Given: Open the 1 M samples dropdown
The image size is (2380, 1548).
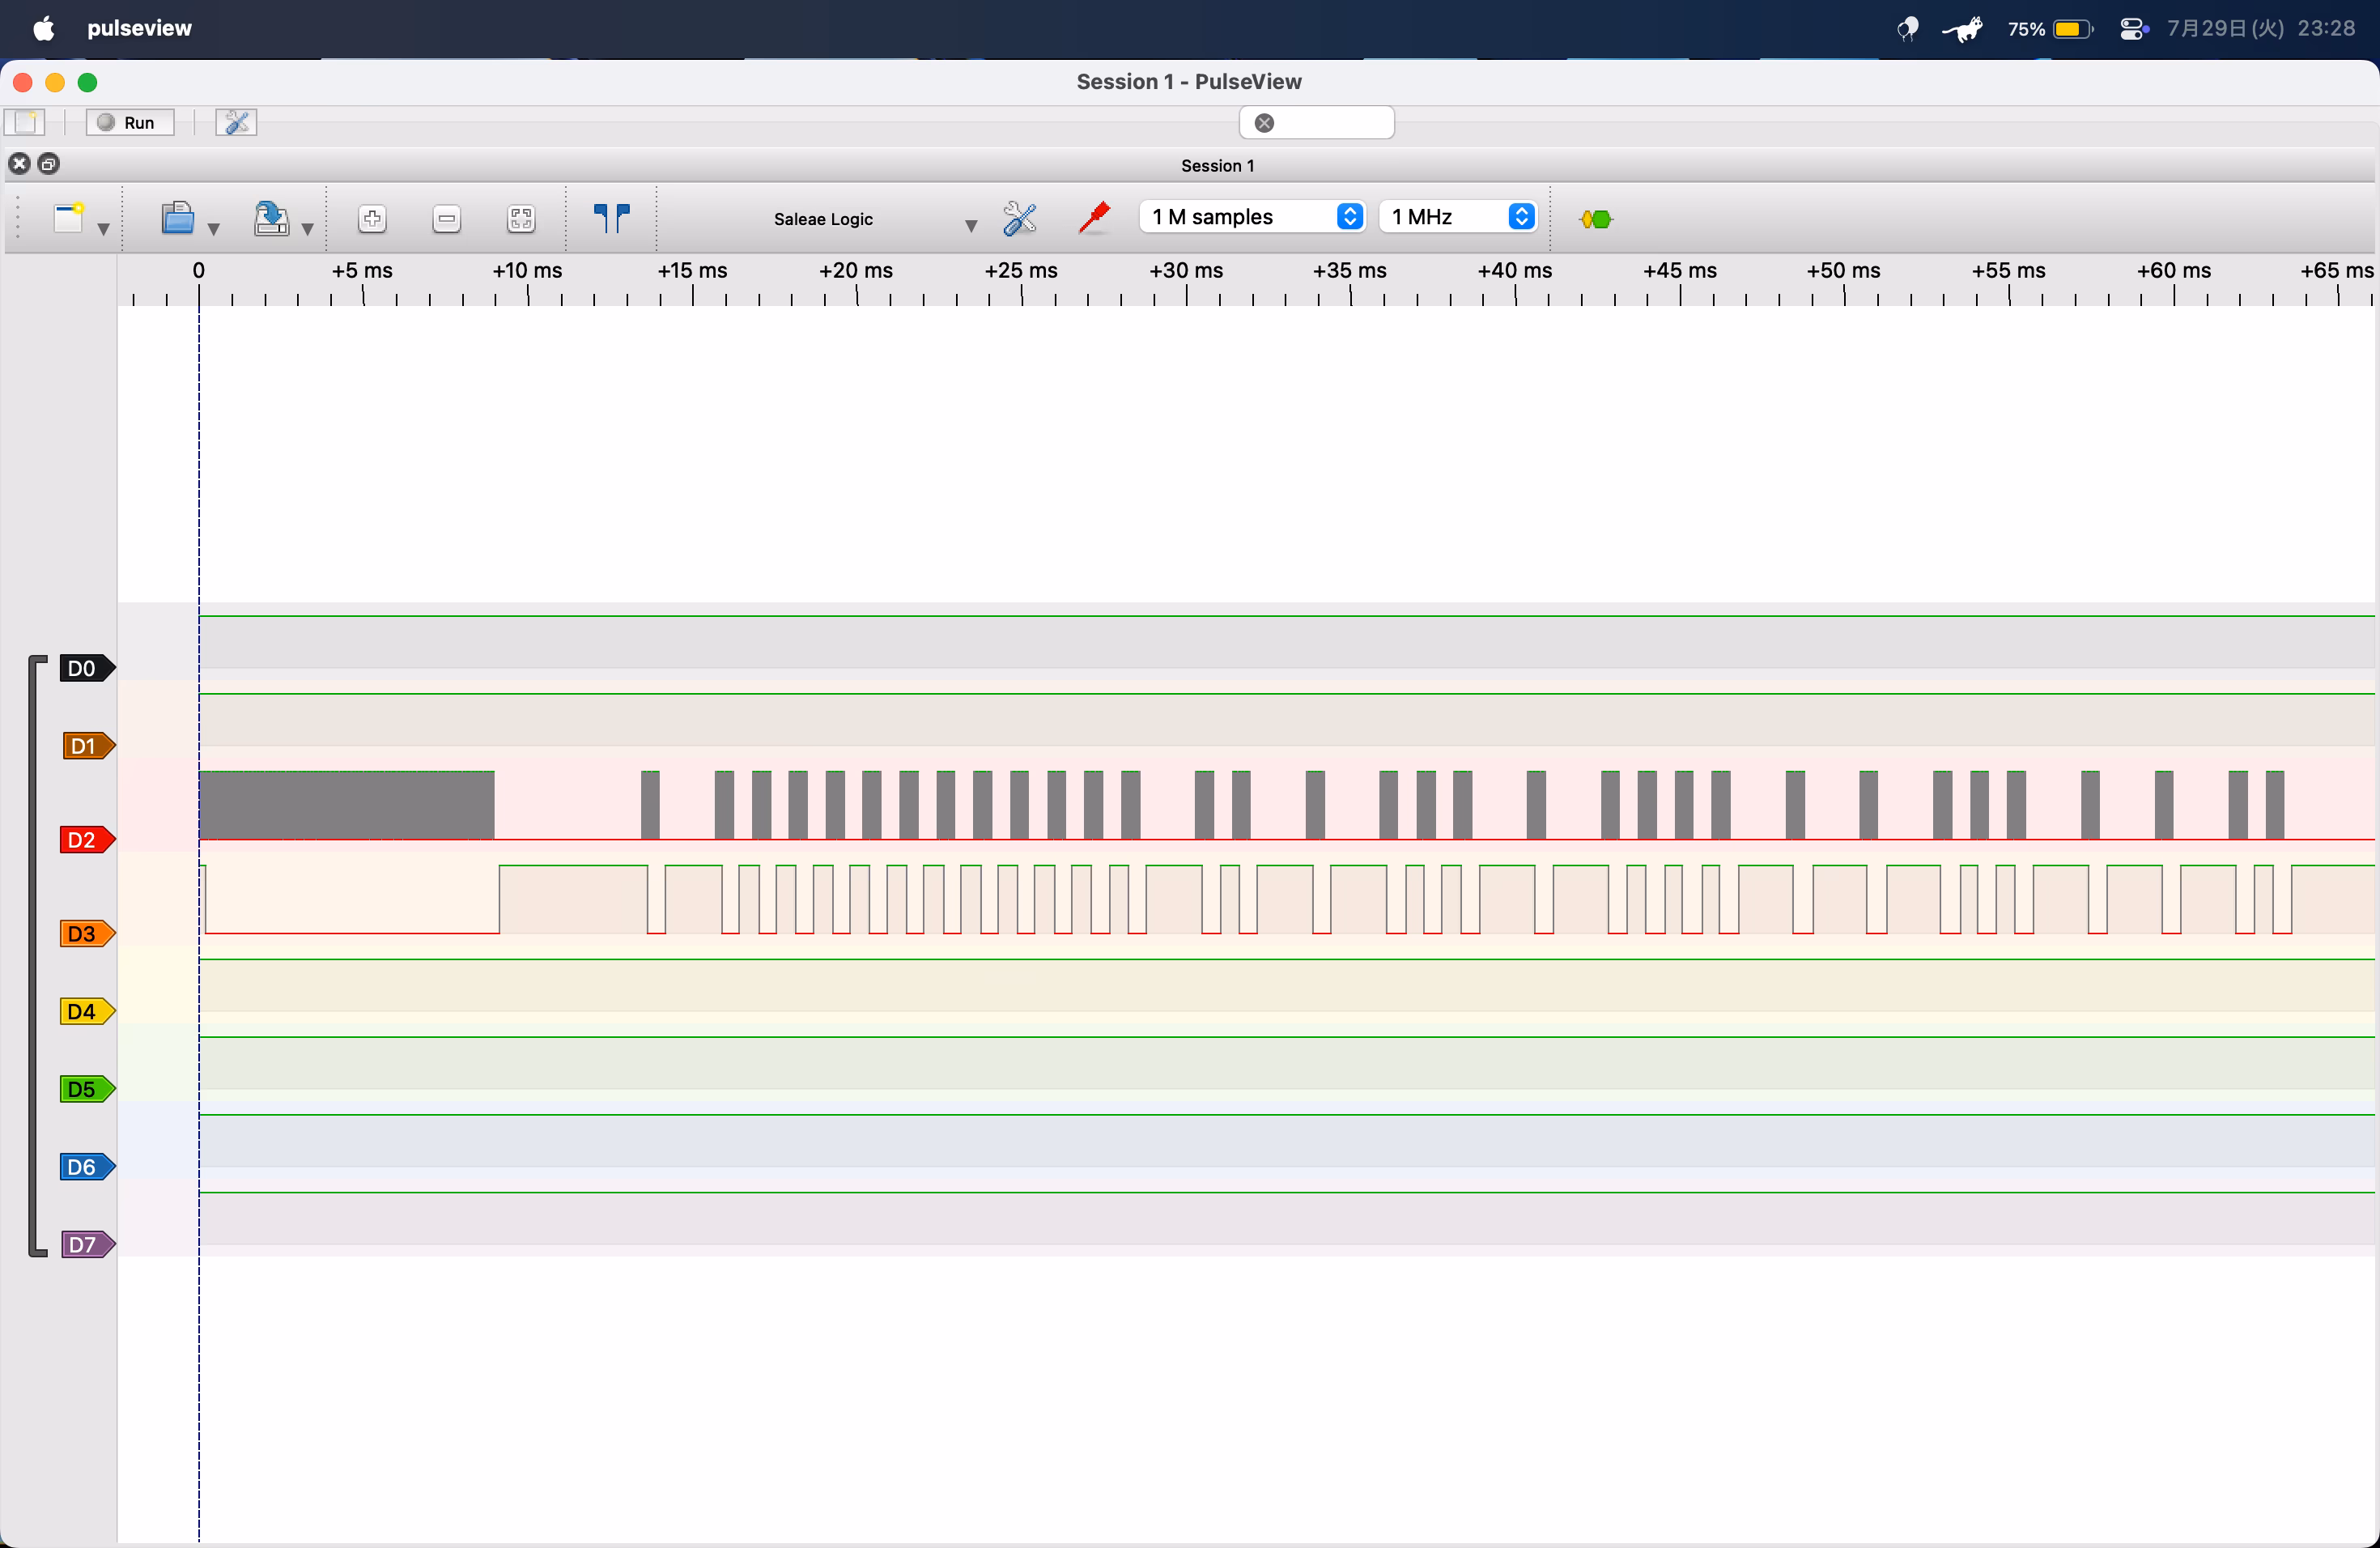Looking at the screenshot, I should pos(1251,217).
